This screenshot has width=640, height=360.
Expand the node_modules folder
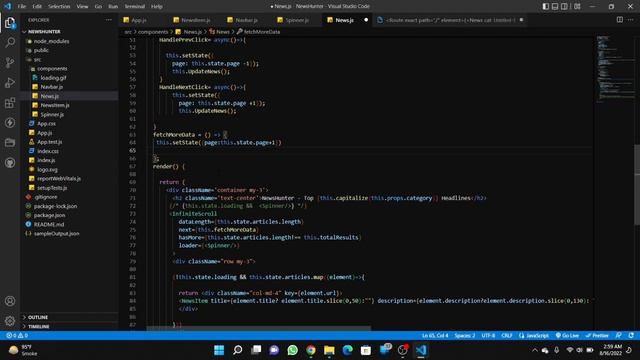coord(51,41)
